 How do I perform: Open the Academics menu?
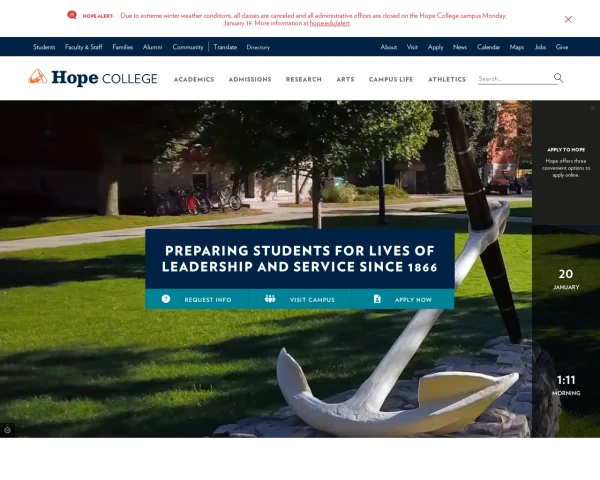coord(194,80)
